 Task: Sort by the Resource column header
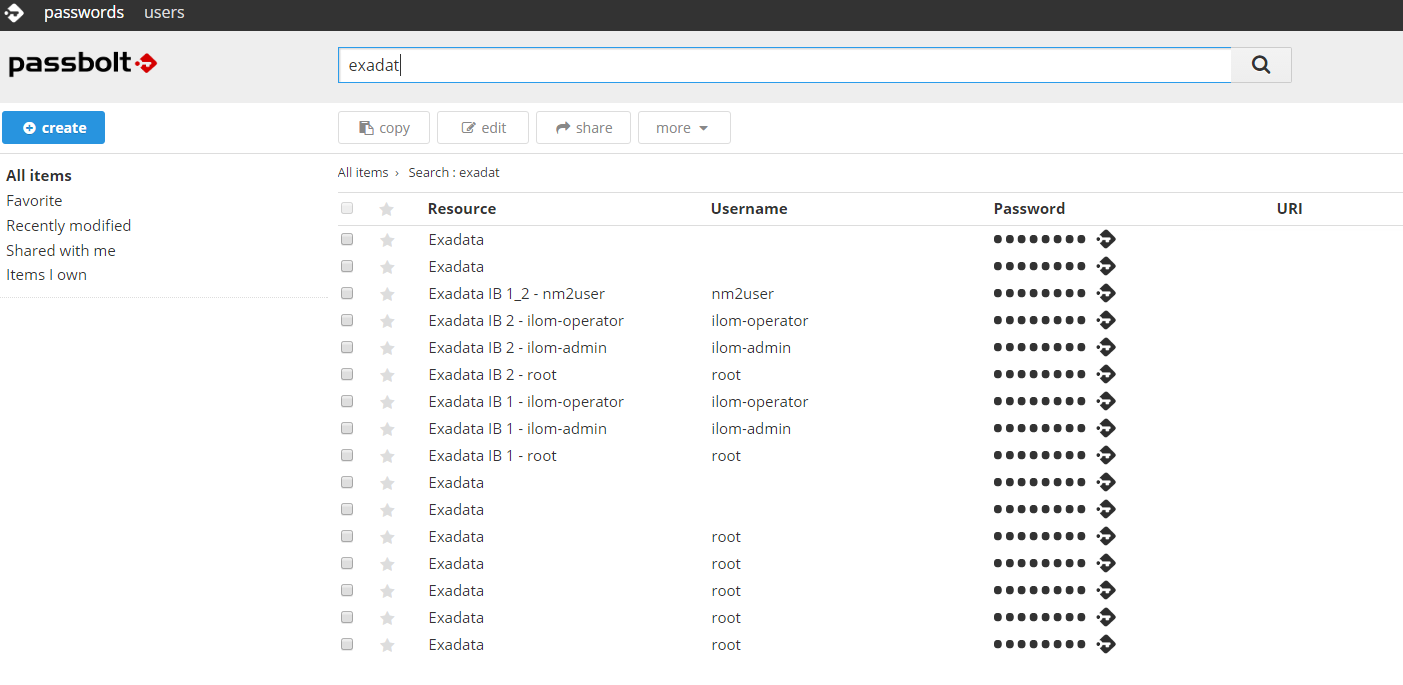point(462,209)
